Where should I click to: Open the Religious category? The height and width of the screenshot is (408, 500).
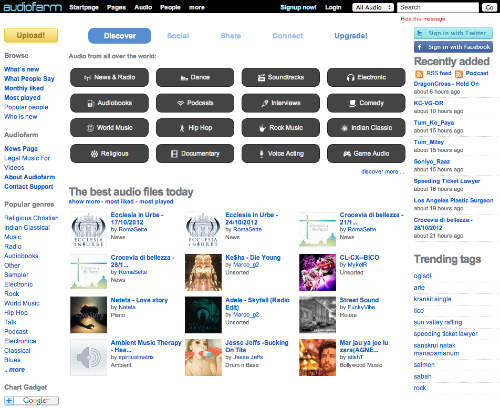[x=109, y=154]
